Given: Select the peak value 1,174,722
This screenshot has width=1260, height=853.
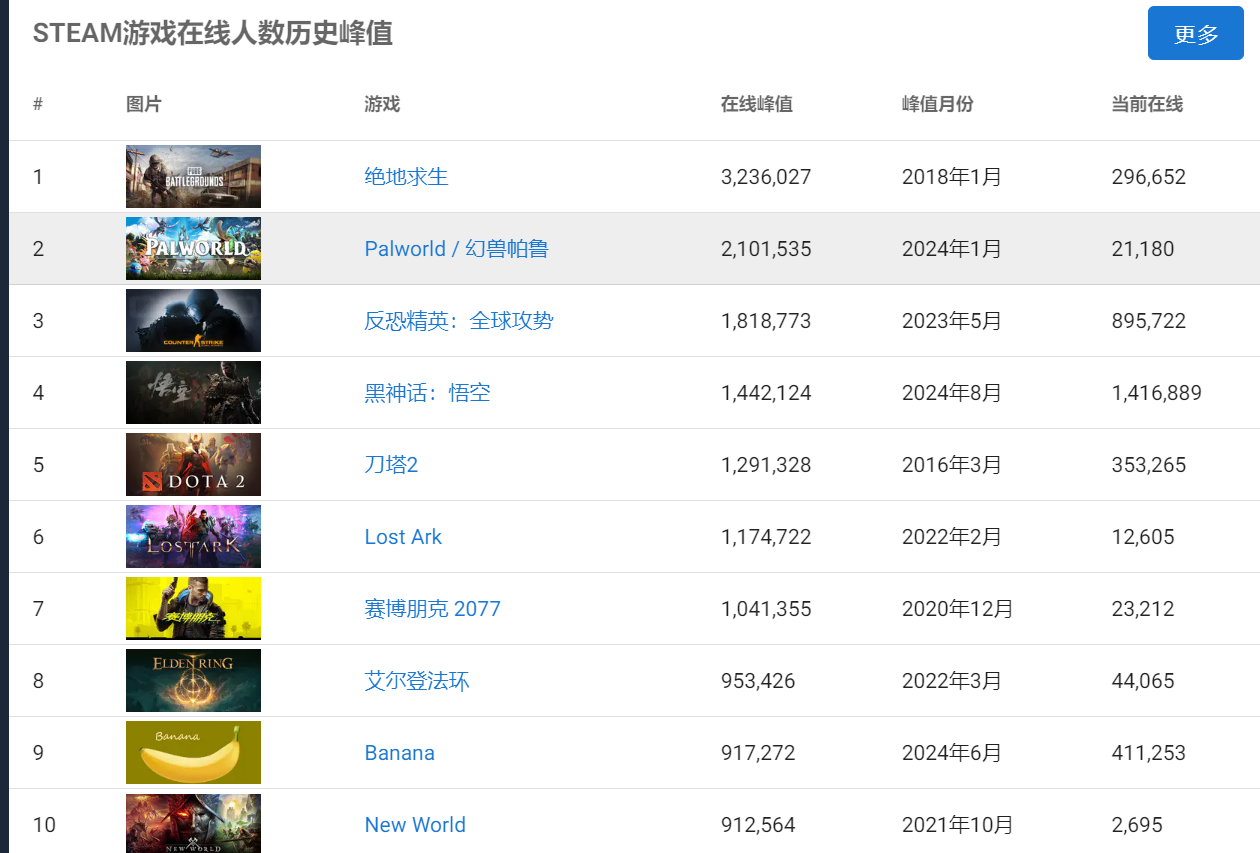Looking at the screenshot, I should [x=766, y=537].
